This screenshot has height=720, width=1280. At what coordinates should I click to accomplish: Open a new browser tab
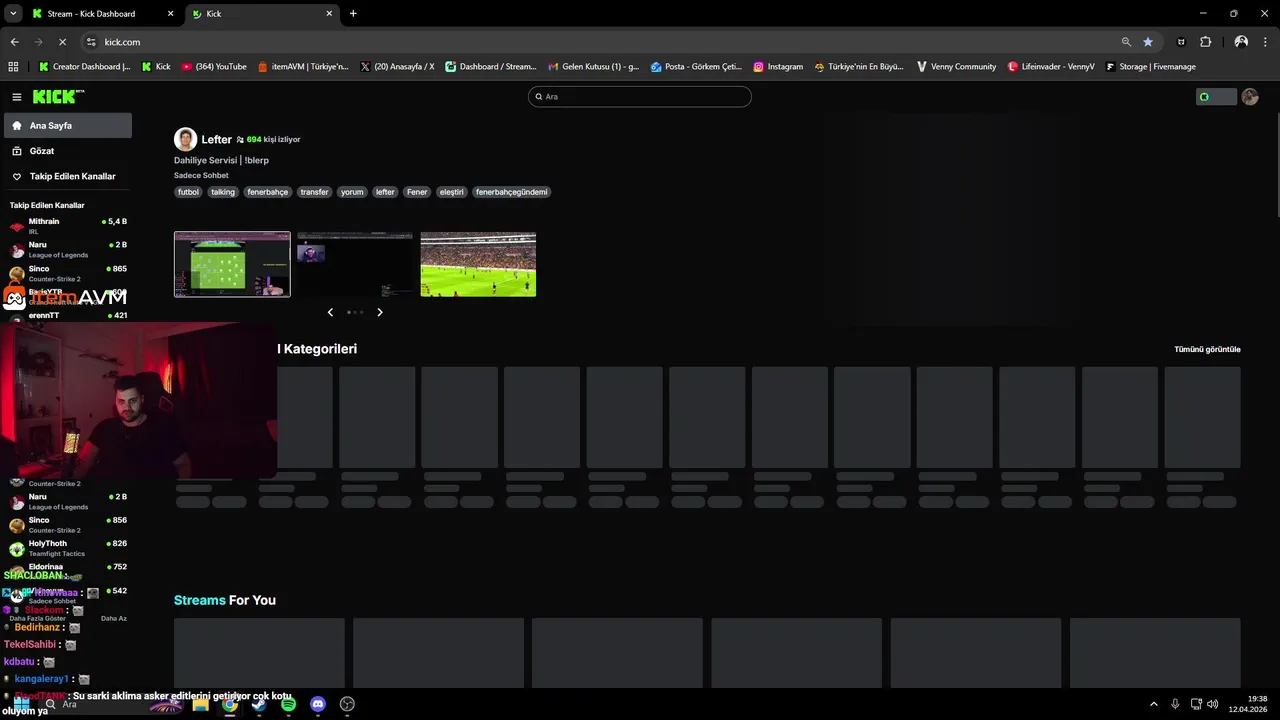point(353,14)
